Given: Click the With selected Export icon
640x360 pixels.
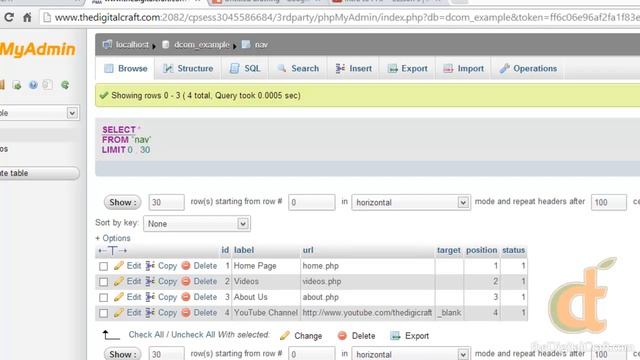Looking at the screenshot, I should coord(395,336).
